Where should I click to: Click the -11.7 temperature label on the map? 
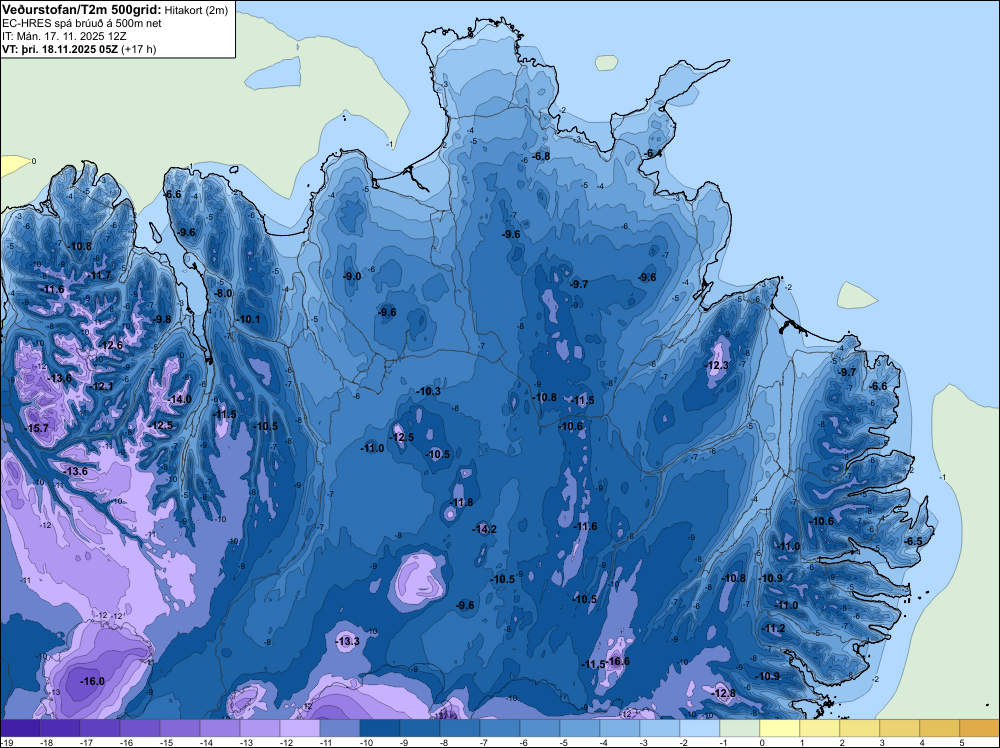tap(99, 275)
